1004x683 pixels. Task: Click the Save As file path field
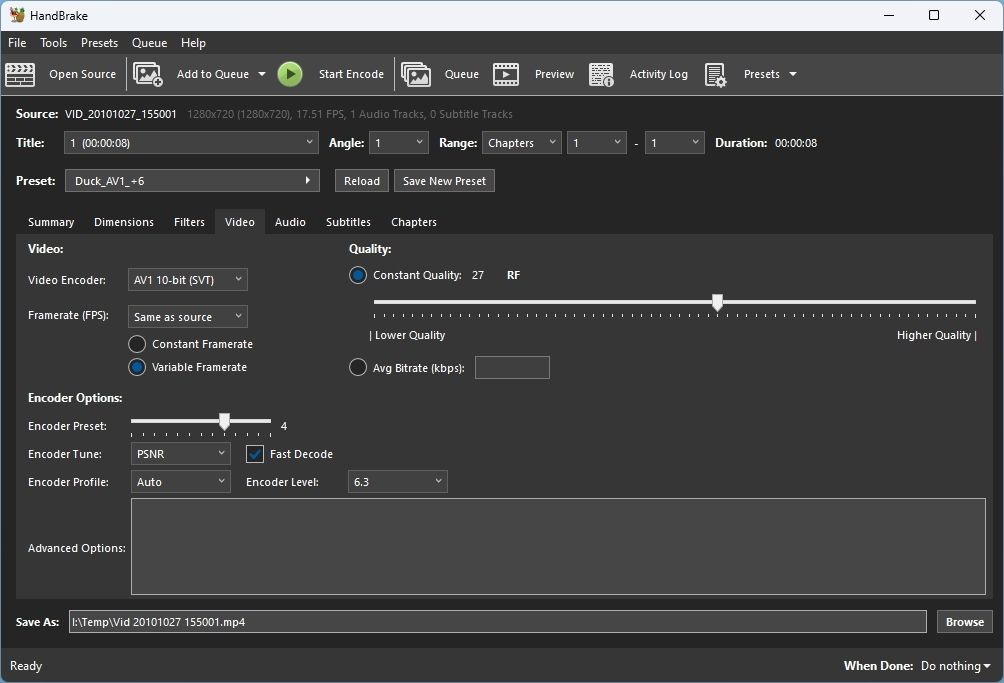pyautogui.click(x=497, y=621)
